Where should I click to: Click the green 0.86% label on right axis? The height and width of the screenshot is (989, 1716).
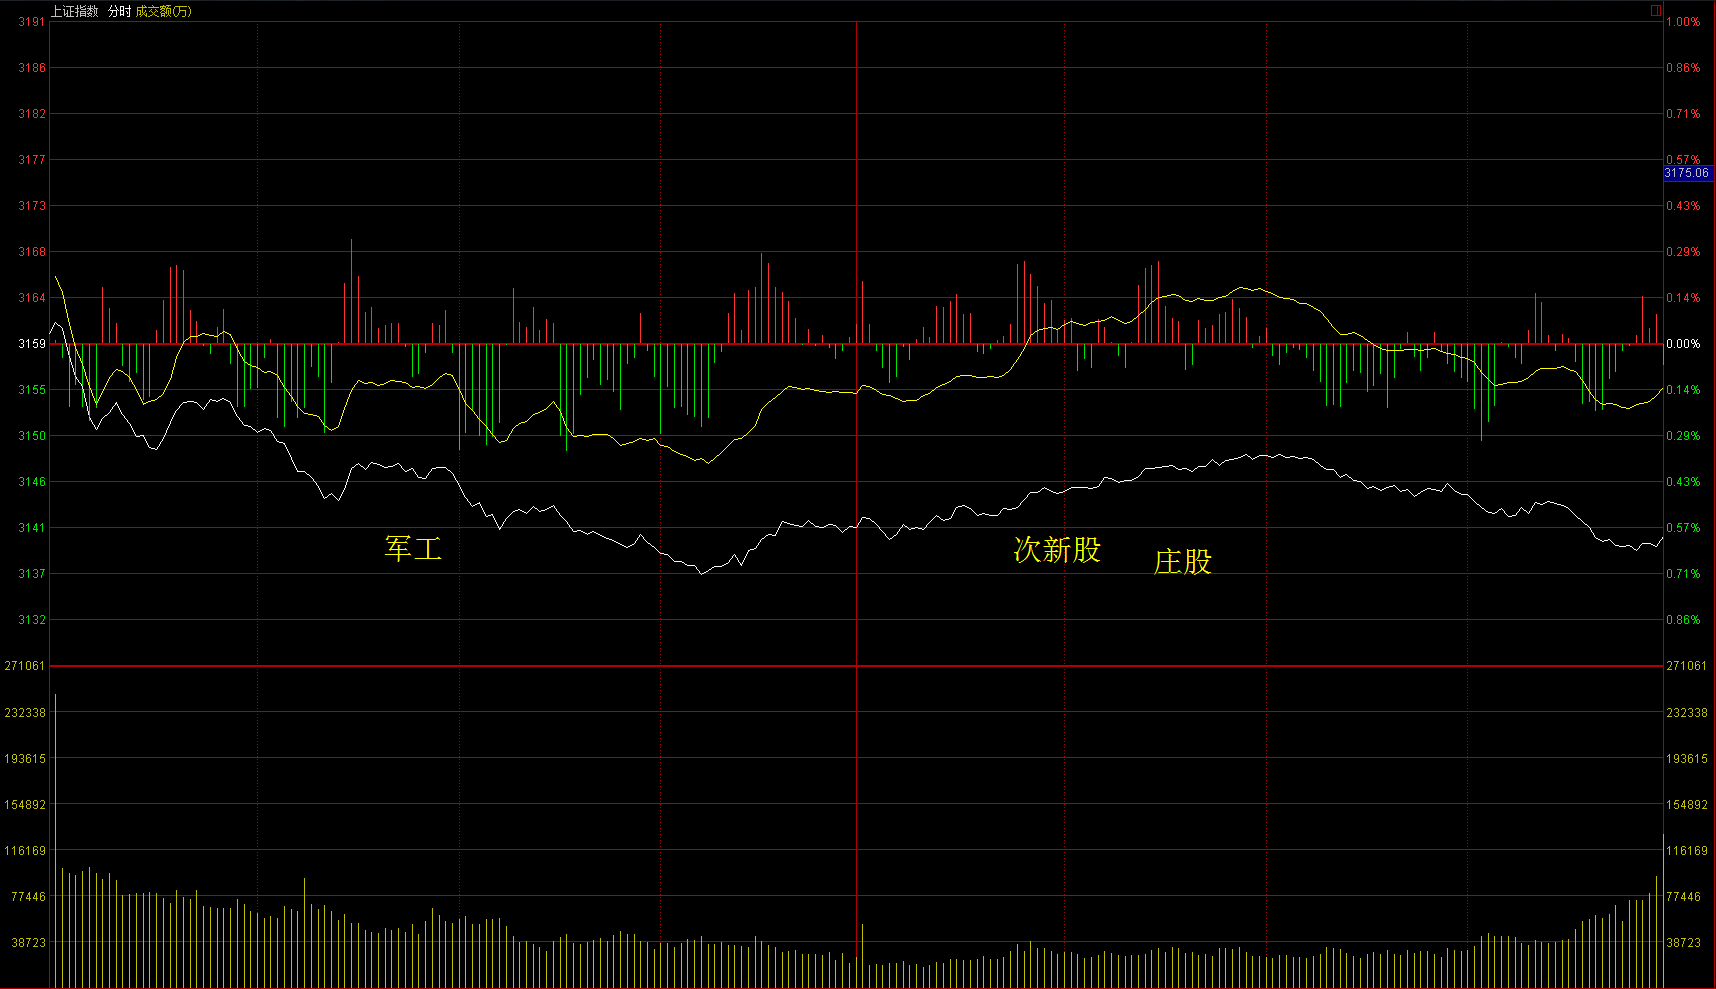[1683, 620]
